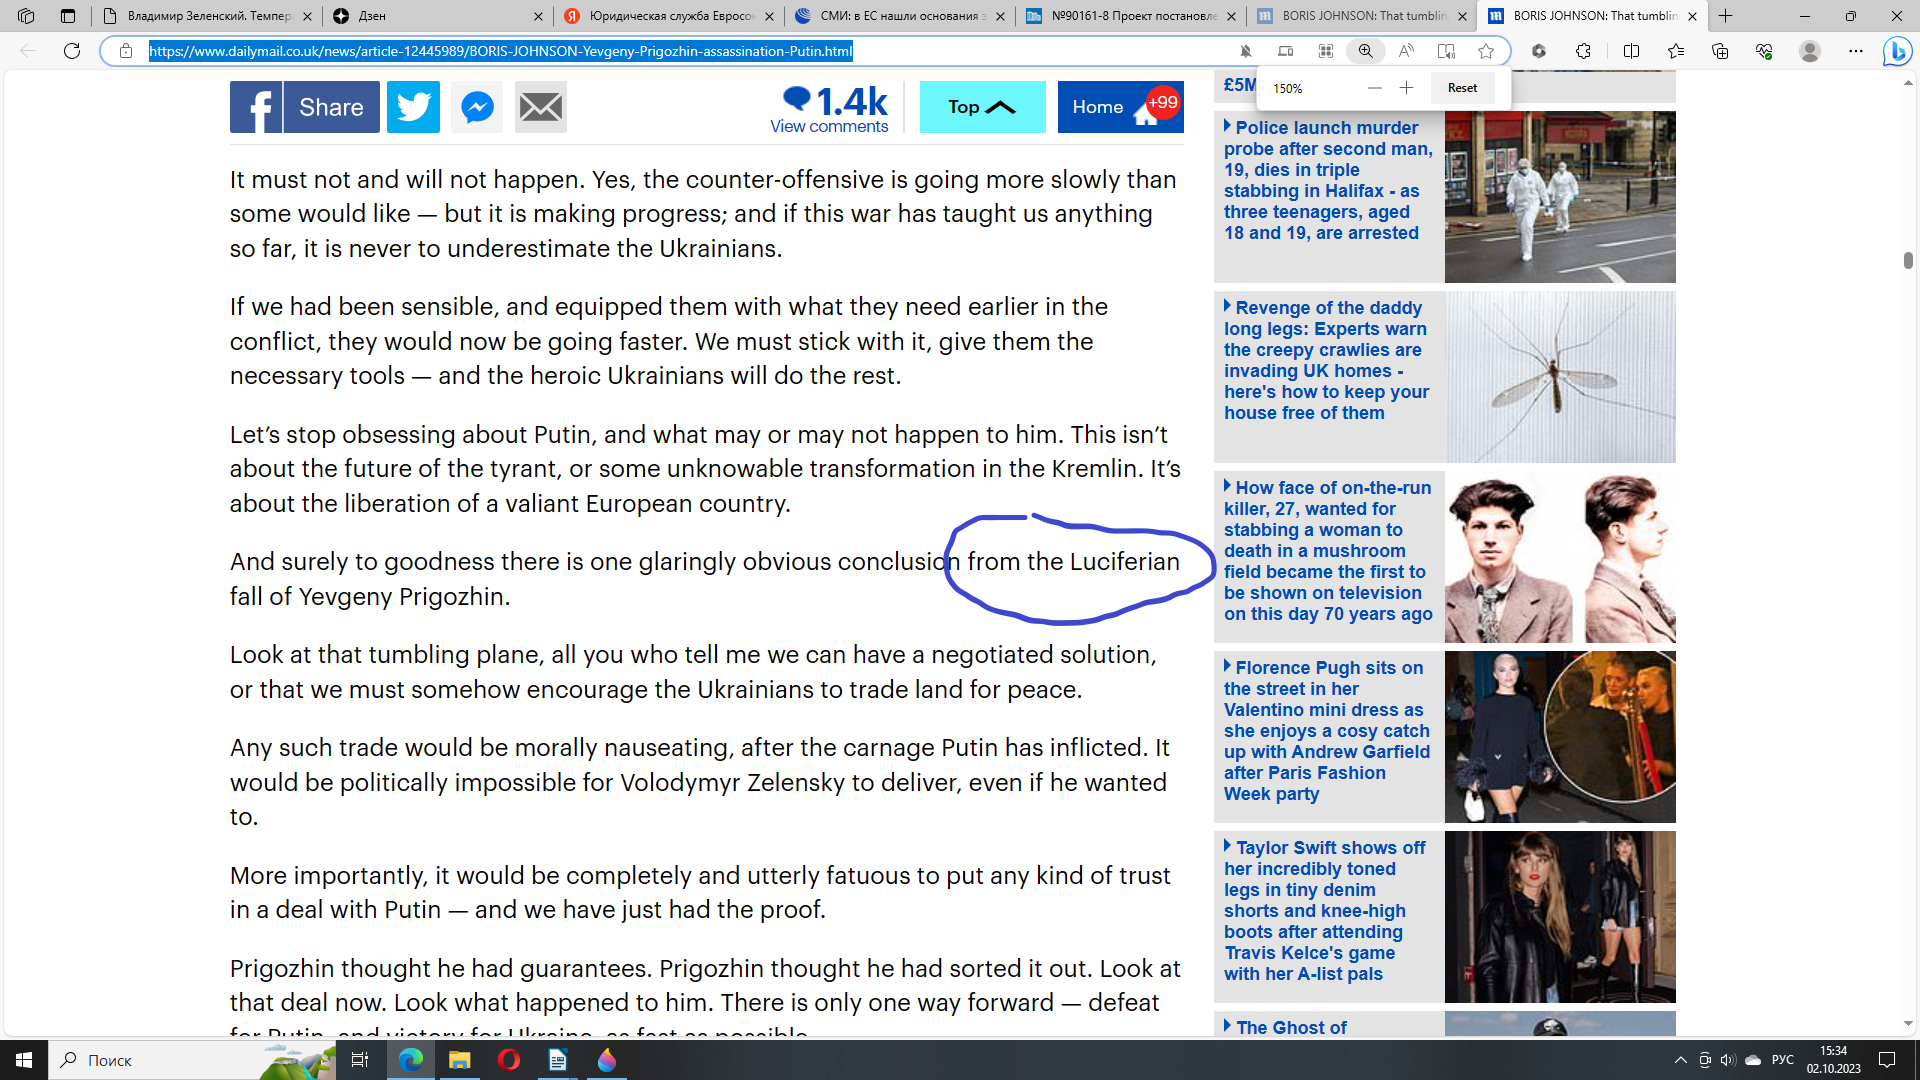Screen dimensions: 1920x1080
Task: Click the forensic officers thumbnail
Action: (x=1560, y=197)
